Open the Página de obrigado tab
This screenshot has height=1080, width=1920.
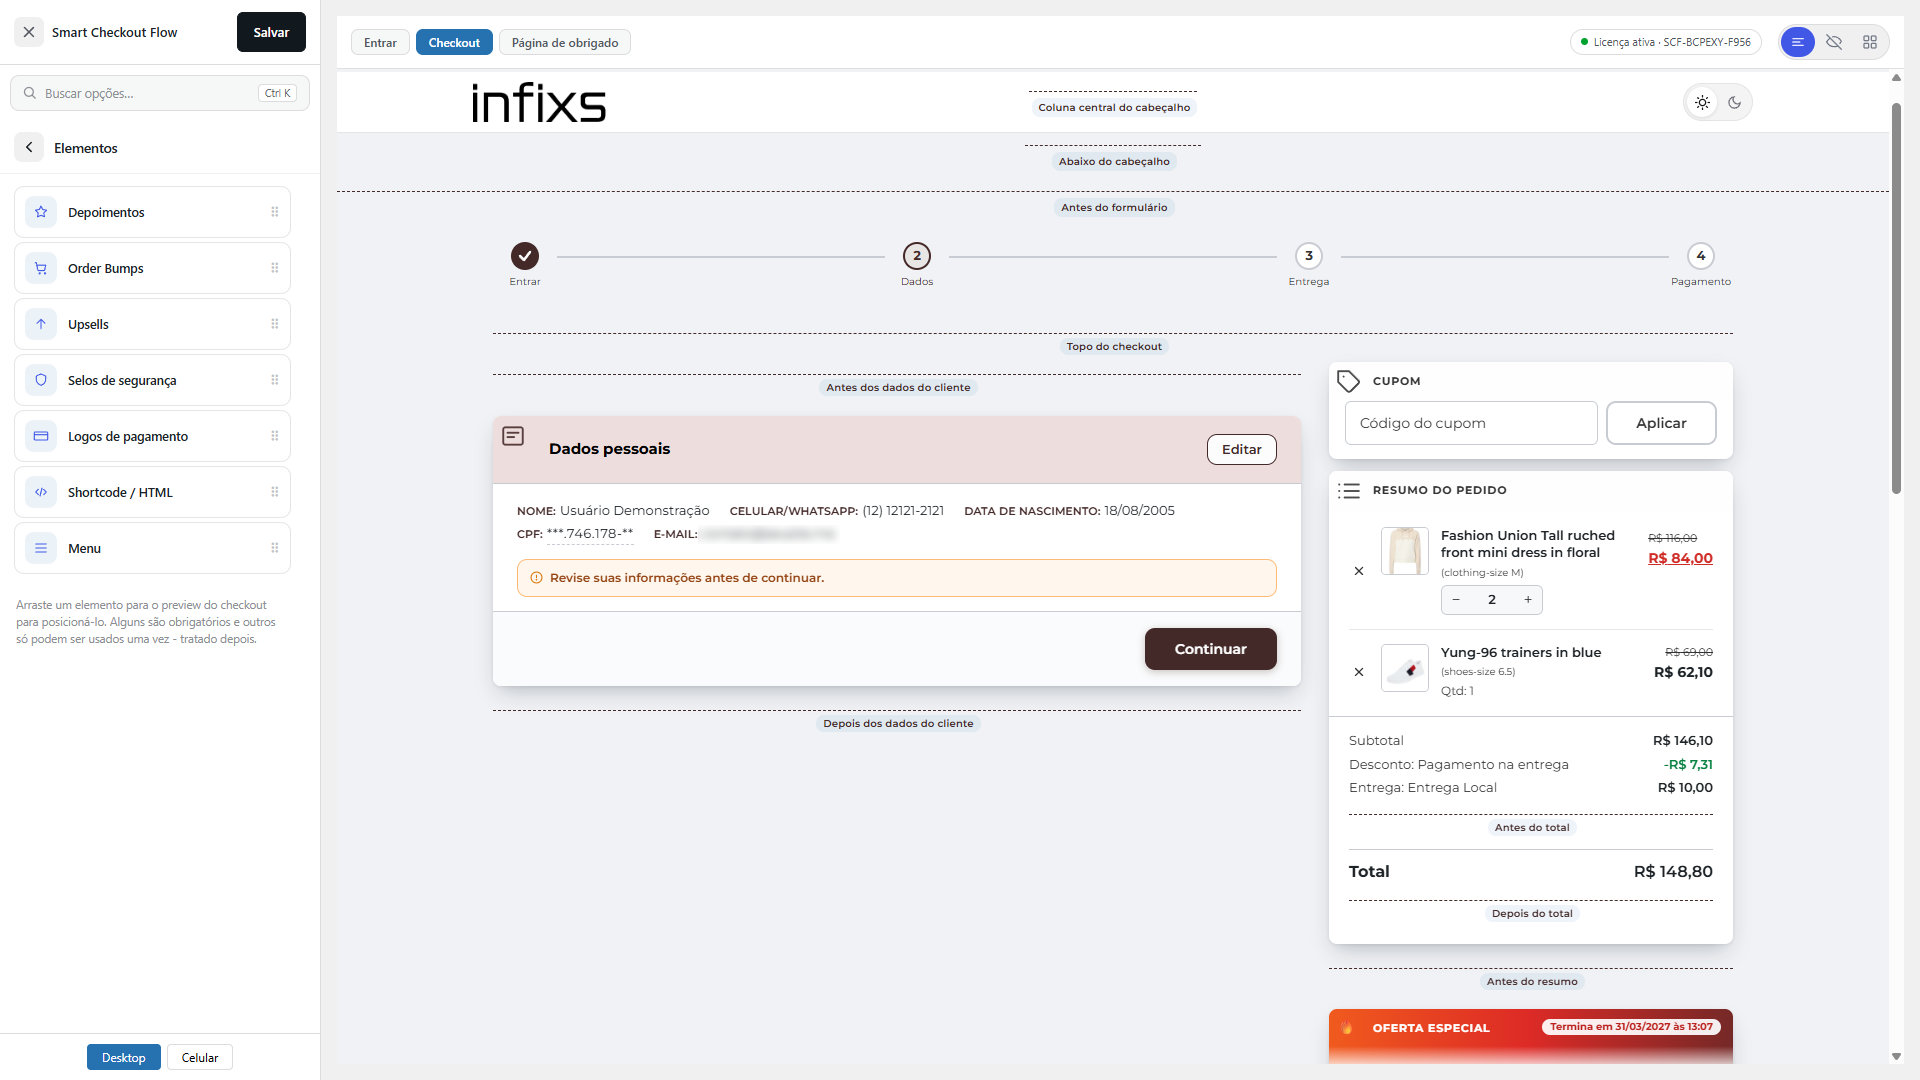click(565, 42)
